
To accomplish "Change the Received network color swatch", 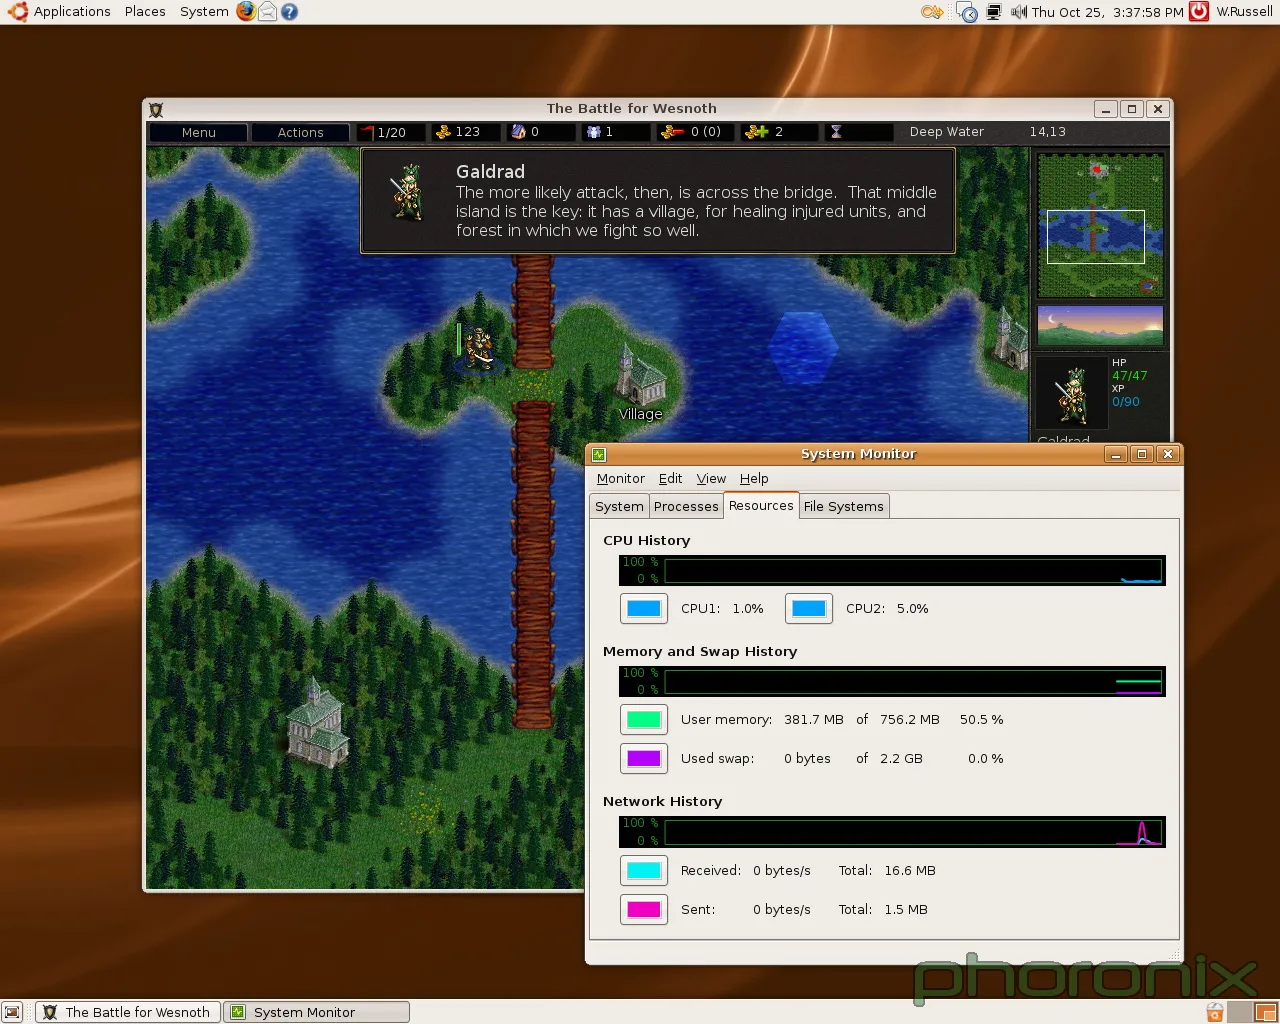I will [x=644, y=870].
